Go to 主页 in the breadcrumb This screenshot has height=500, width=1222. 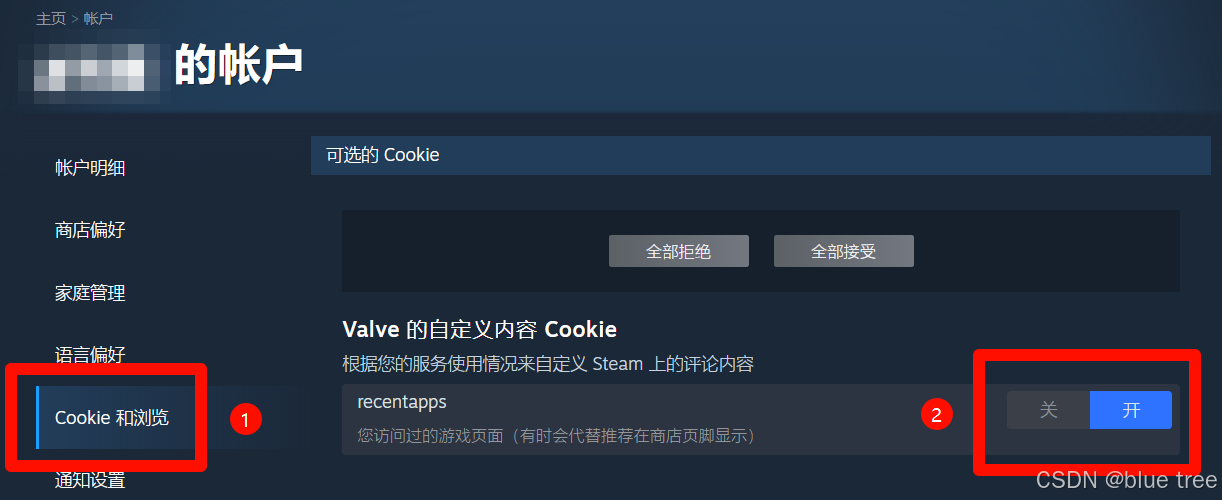[x=51, y=19]
